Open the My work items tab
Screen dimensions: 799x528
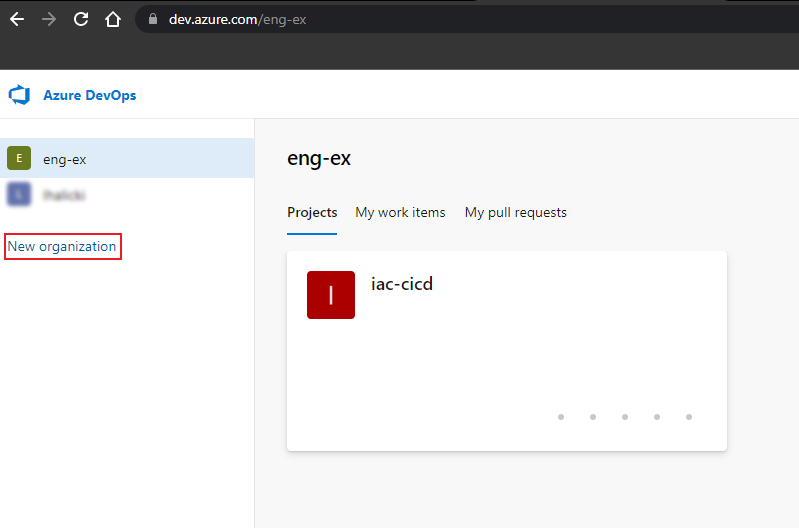(x=400, y=213)
